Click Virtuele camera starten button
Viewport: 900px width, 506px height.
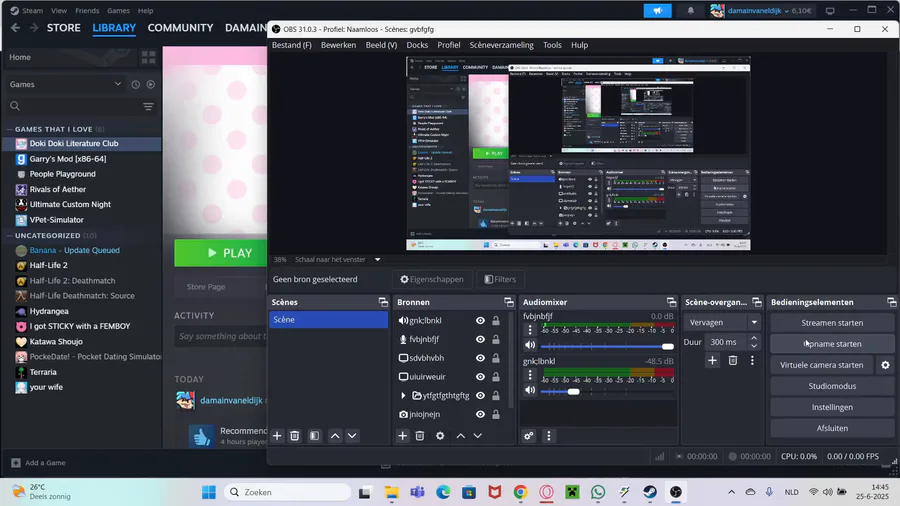(821, 365)
